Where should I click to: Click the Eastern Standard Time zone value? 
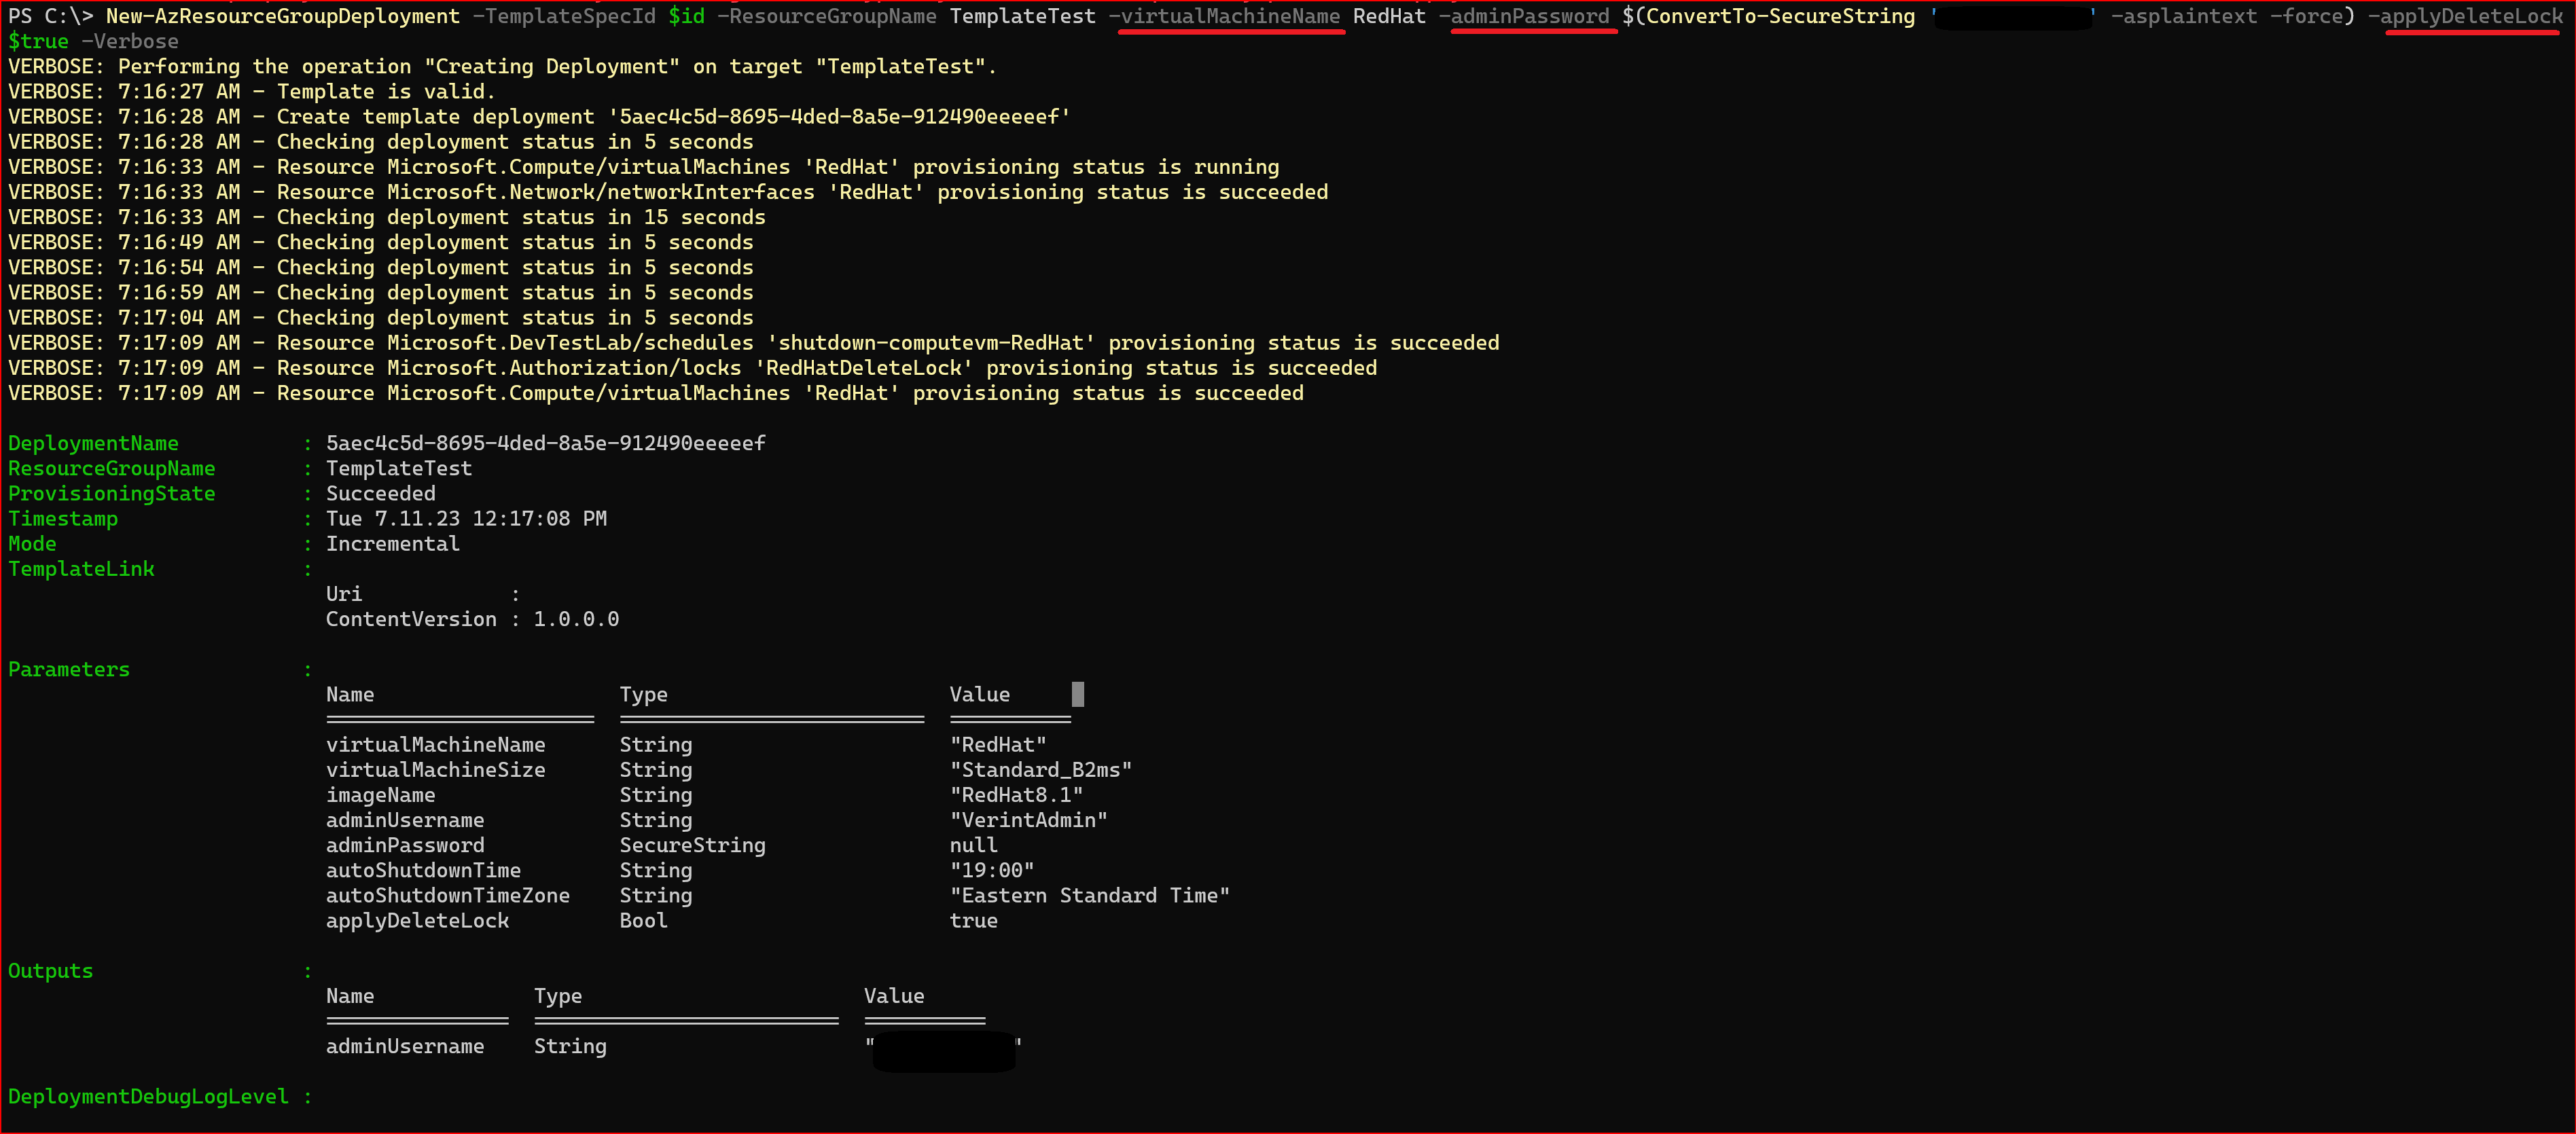[x=1089, y=895]
